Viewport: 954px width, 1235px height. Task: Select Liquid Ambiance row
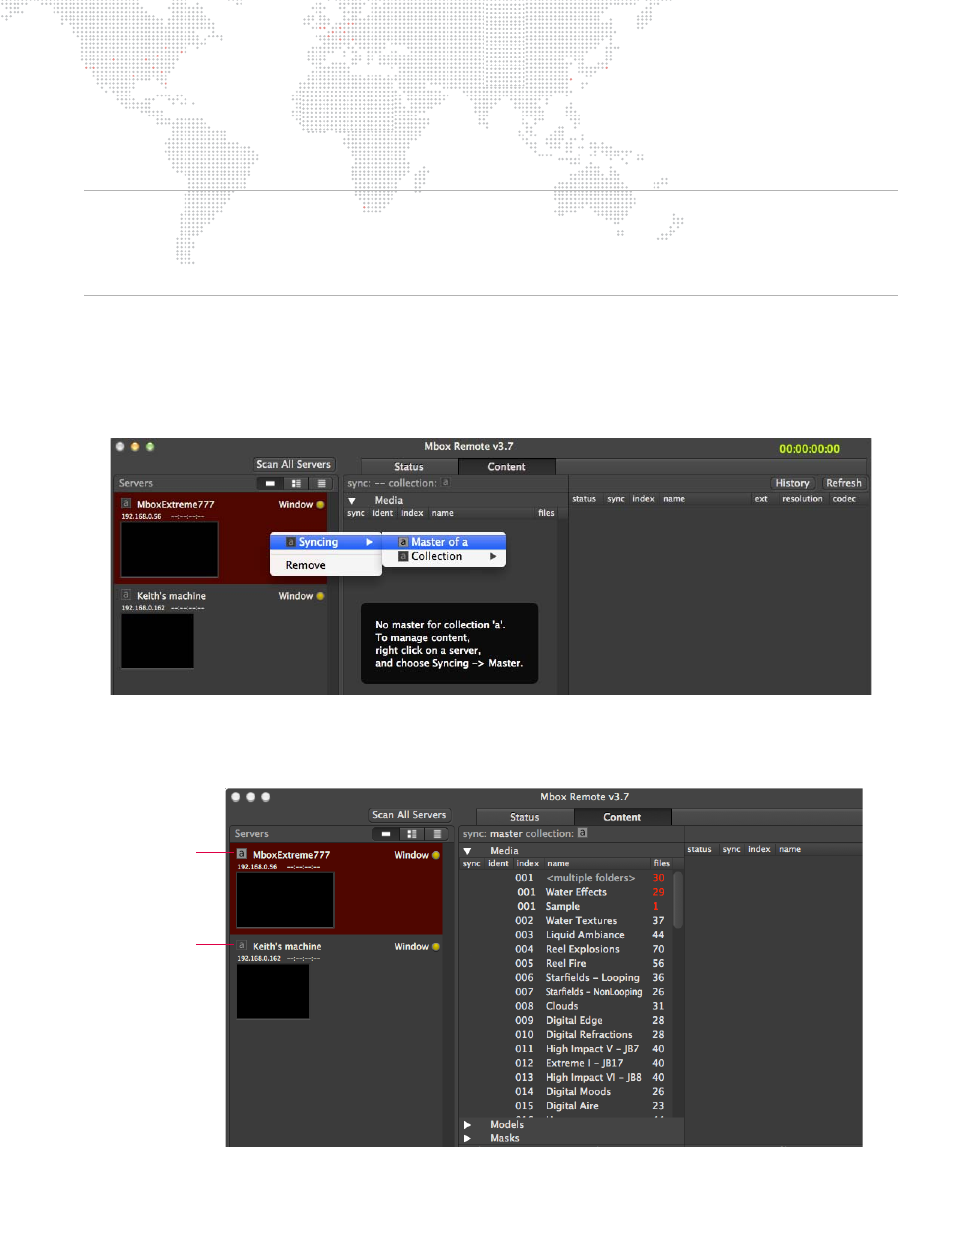(565, 935)
